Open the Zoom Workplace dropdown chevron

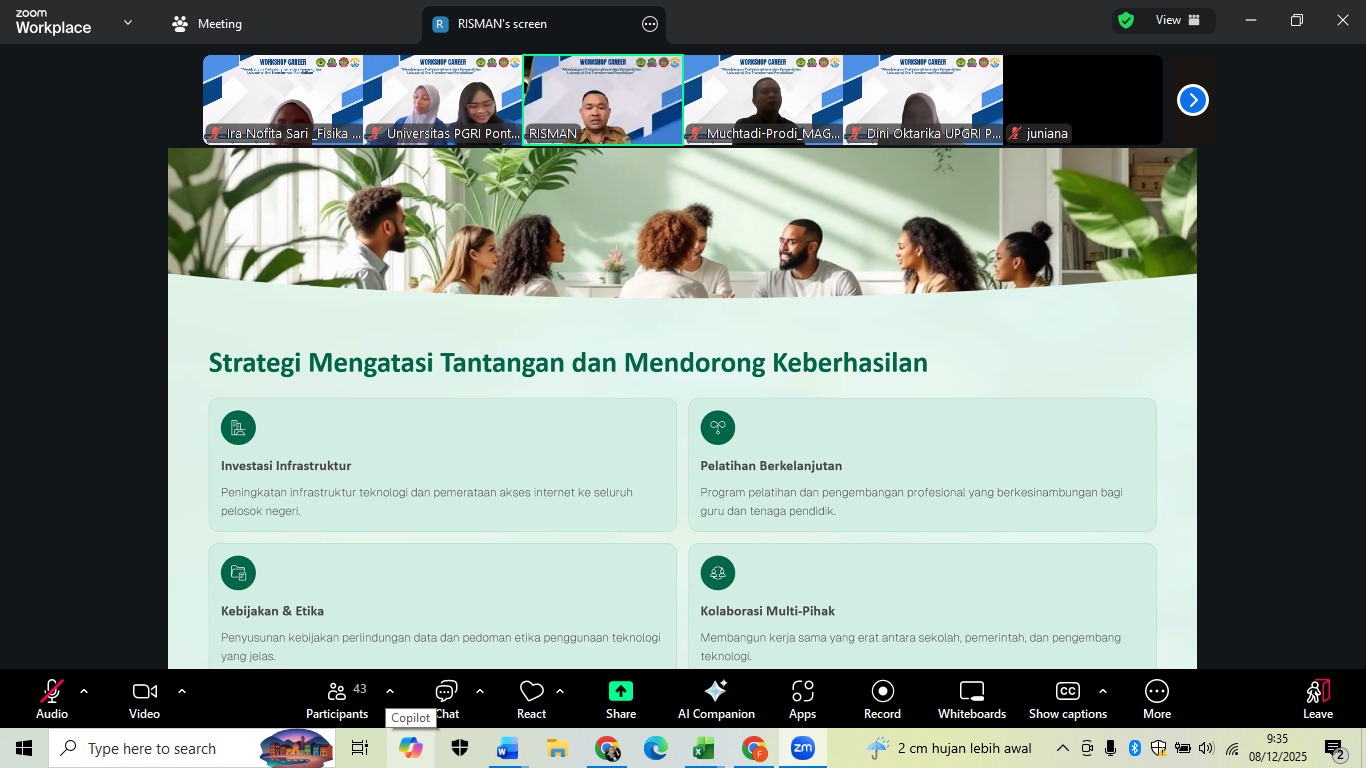click(127, 23)
